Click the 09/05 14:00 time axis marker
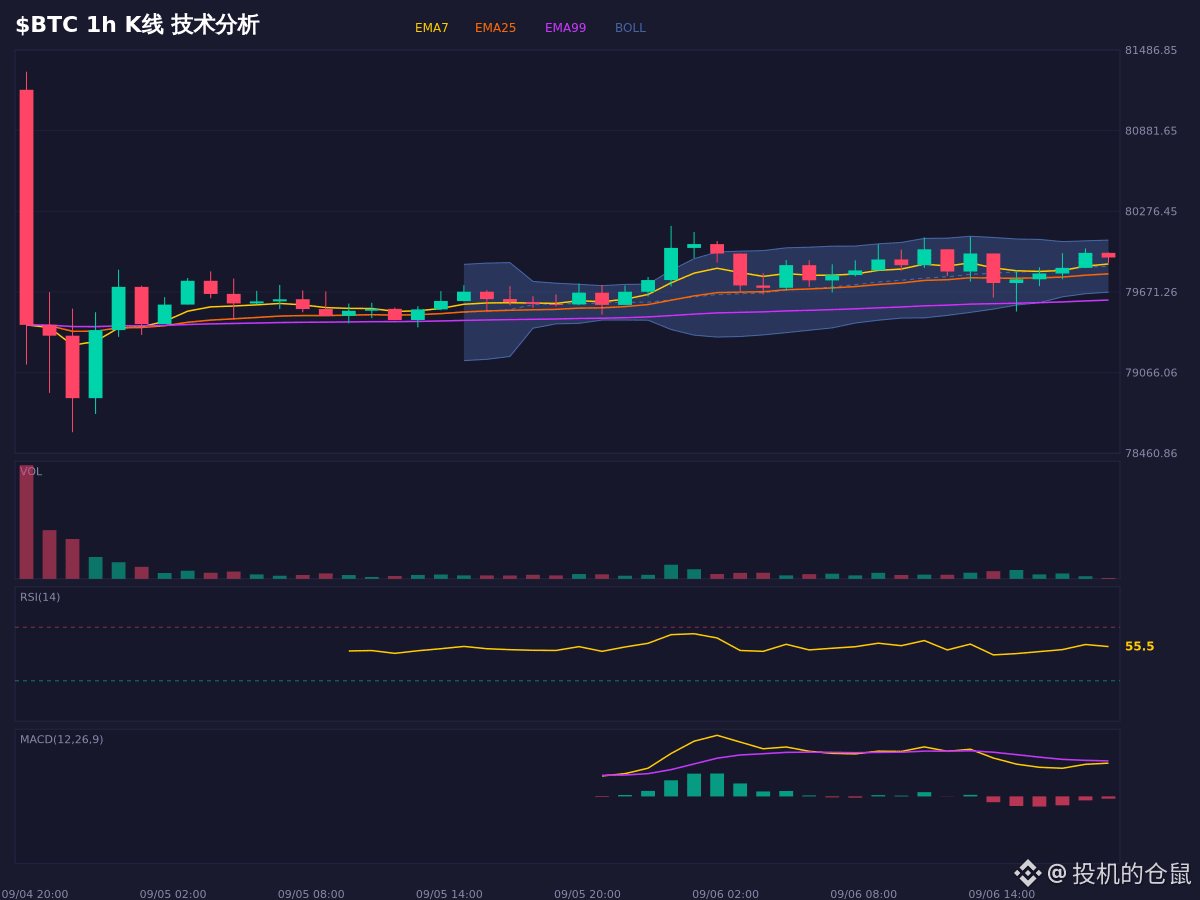 point(449,894)
